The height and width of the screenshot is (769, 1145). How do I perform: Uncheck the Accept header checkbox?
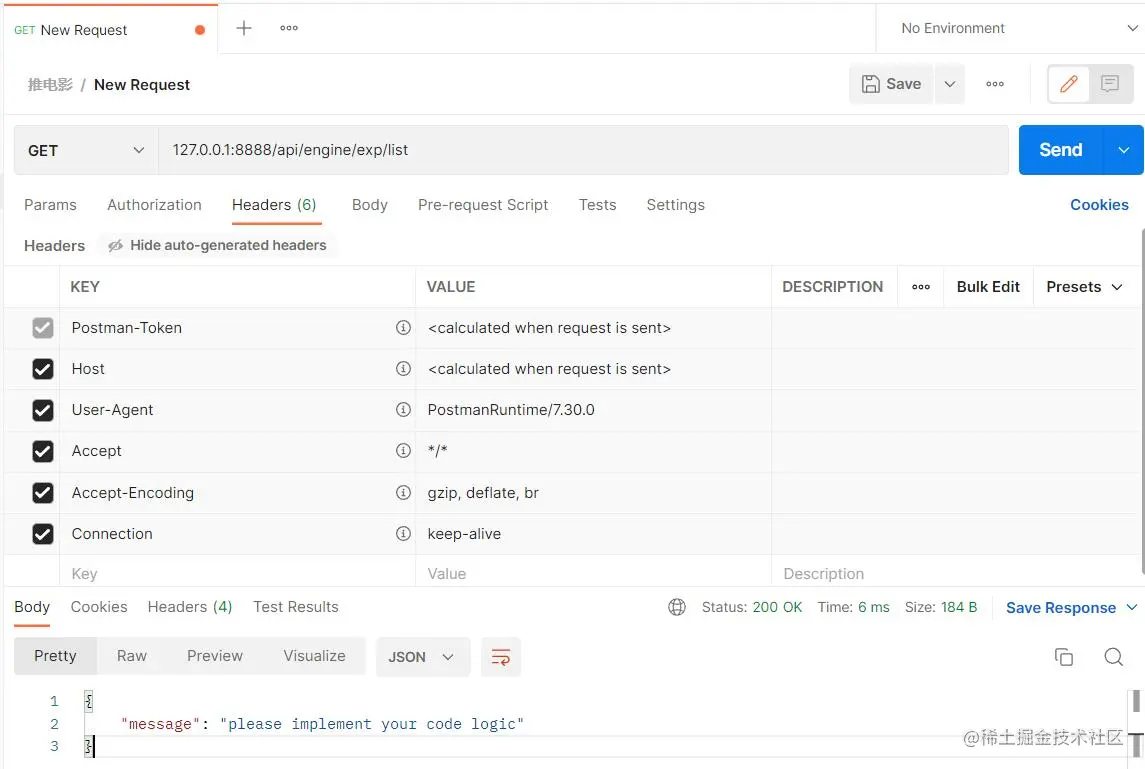click(43, 451)
